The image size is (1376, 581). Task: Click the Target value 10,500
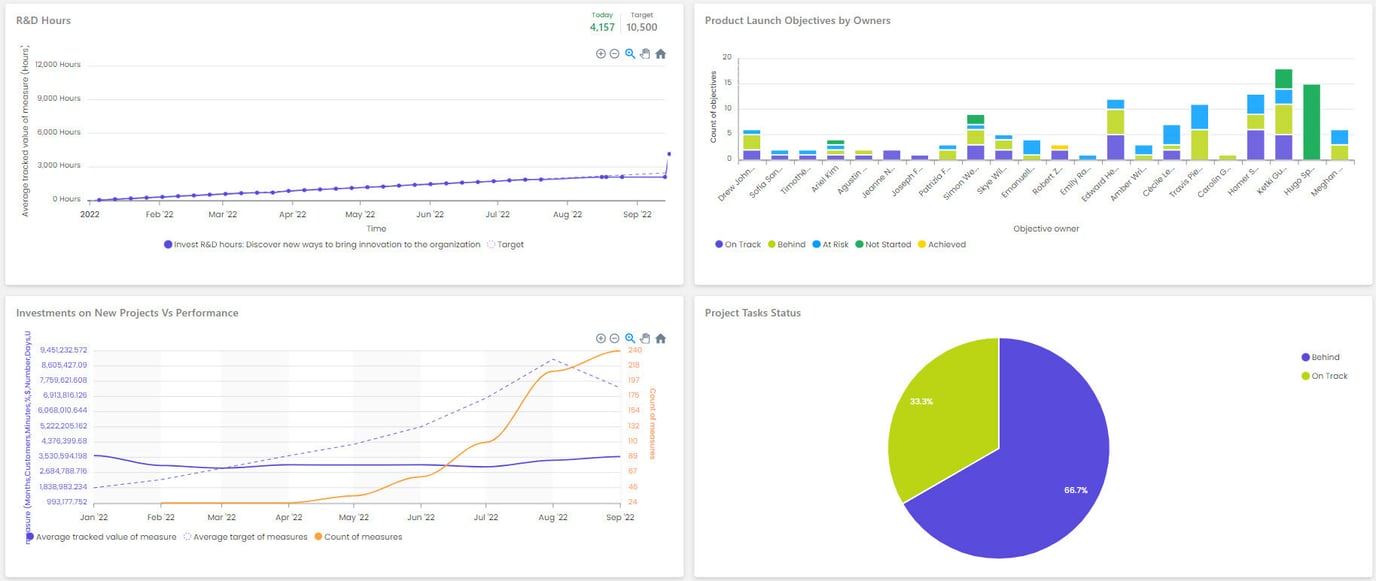pyautogui.click(x=641, y=27)
